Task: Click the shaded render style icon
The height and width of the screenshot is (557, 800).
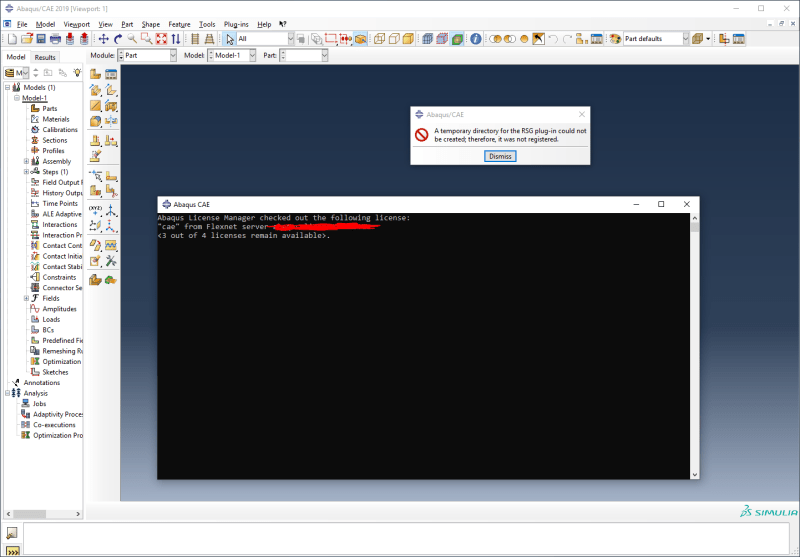Action: point(408,39)
